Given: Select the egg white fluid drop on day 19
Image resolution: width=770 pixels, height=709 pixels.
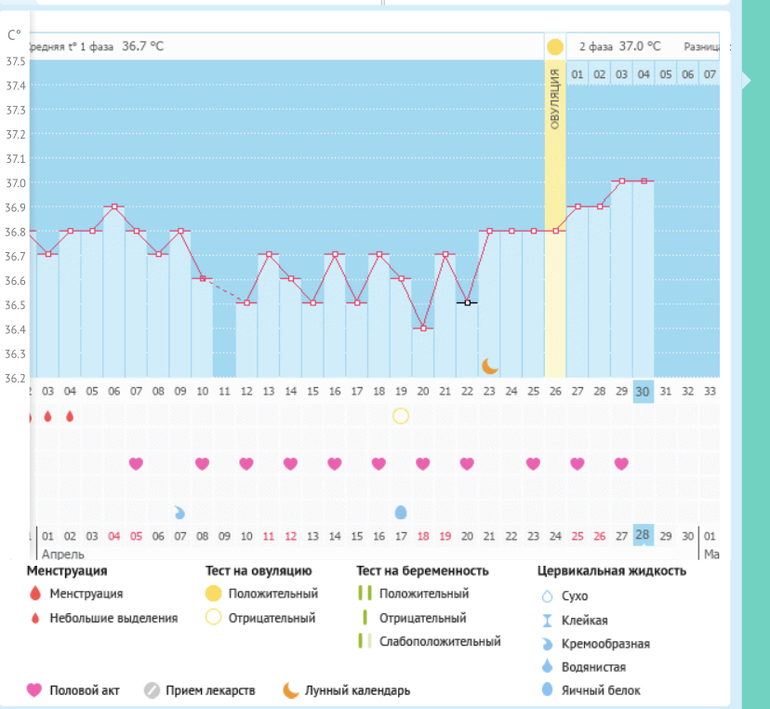Looking at the screenshot, I should click(x=401, y=512).
